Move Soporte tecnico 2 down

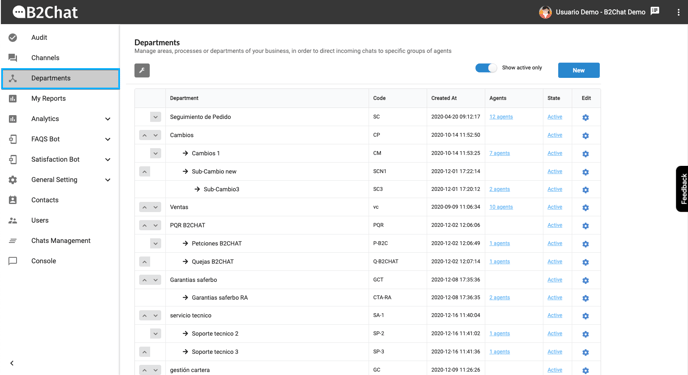tap(155, 334)
